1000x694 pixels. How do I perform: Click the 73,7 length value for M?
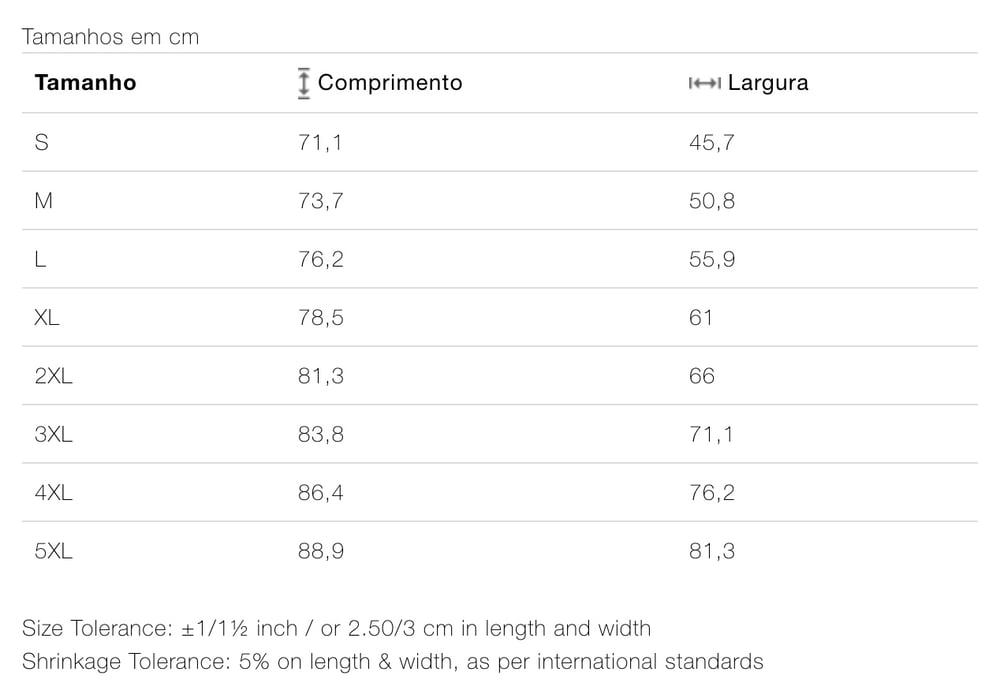point(320,201)
